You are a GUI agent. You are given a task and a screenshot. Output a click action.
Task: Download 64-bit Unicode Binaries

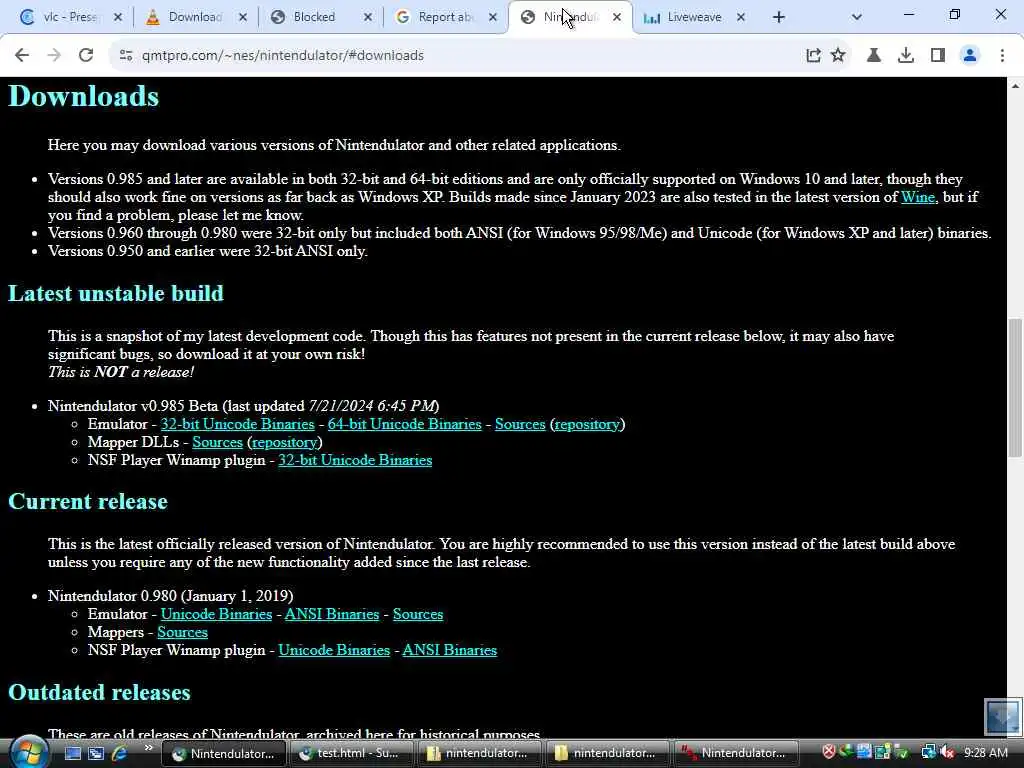[x=404, y=424]
